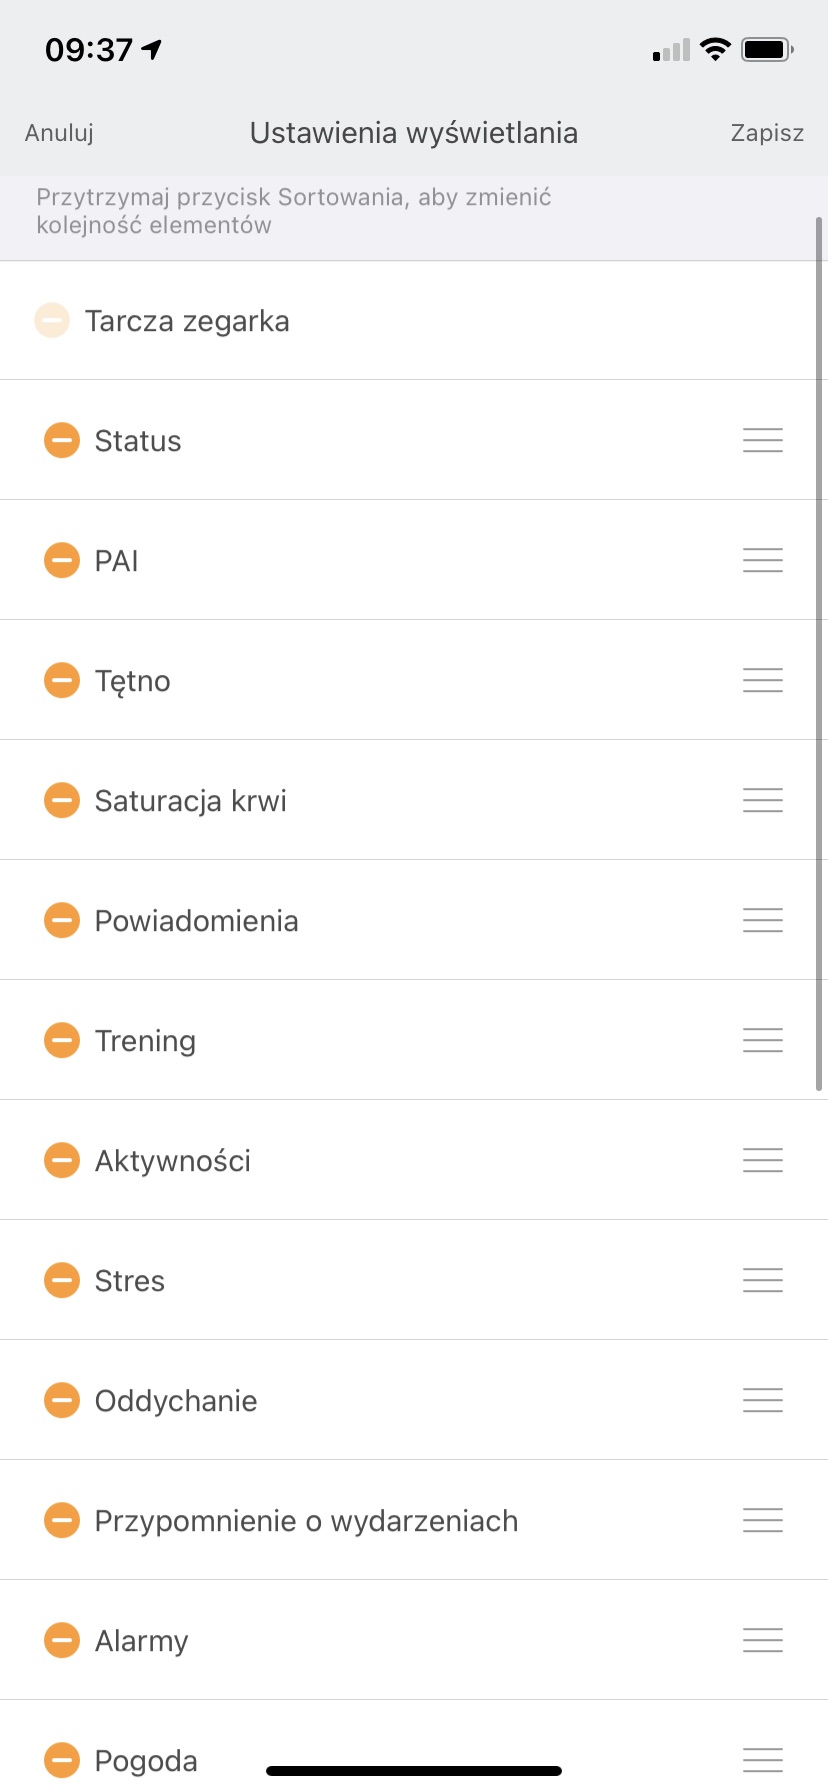828x1792 pixels.
Task: Tap Zapisz to save display settings
Action: point(767,133)
